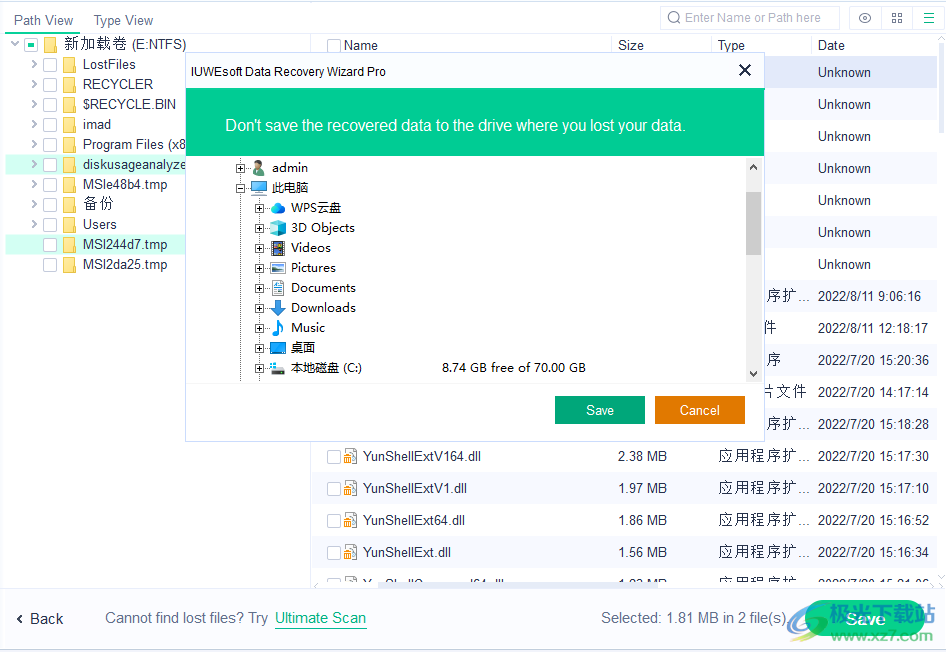Click the LostFiles folder icon
This screenshot has height=652, width=946.
click(70, 65)
